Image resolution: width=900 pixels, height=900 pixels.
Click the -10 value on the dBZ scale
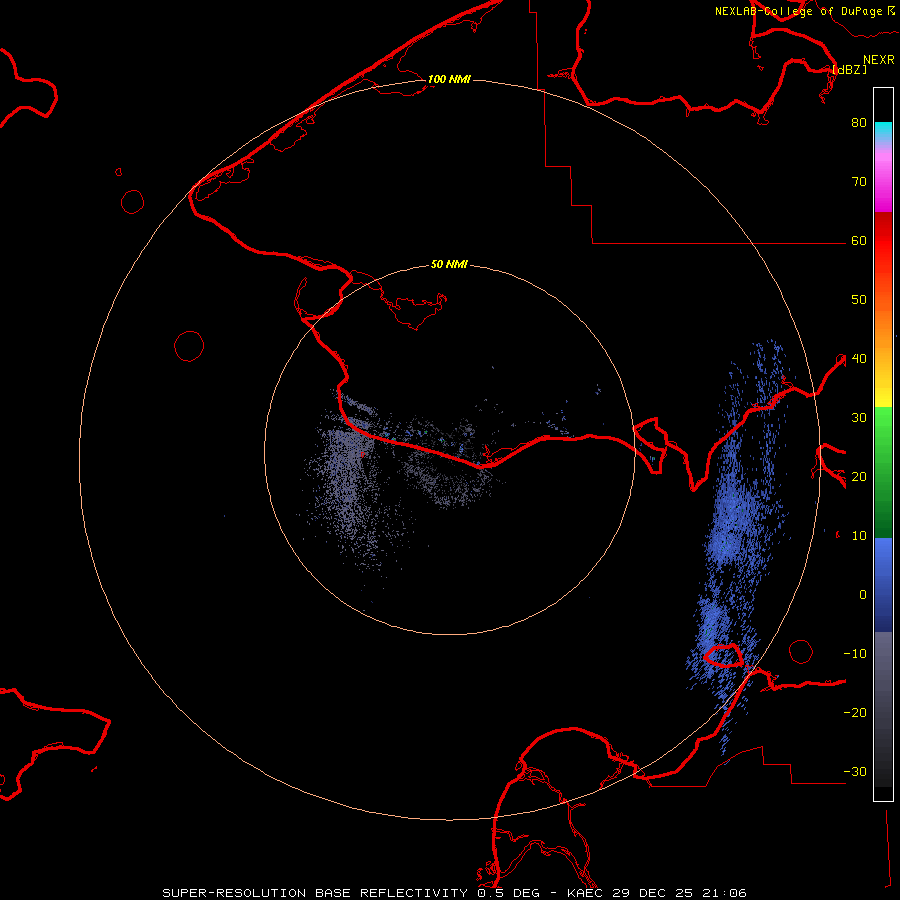[855, 654]
